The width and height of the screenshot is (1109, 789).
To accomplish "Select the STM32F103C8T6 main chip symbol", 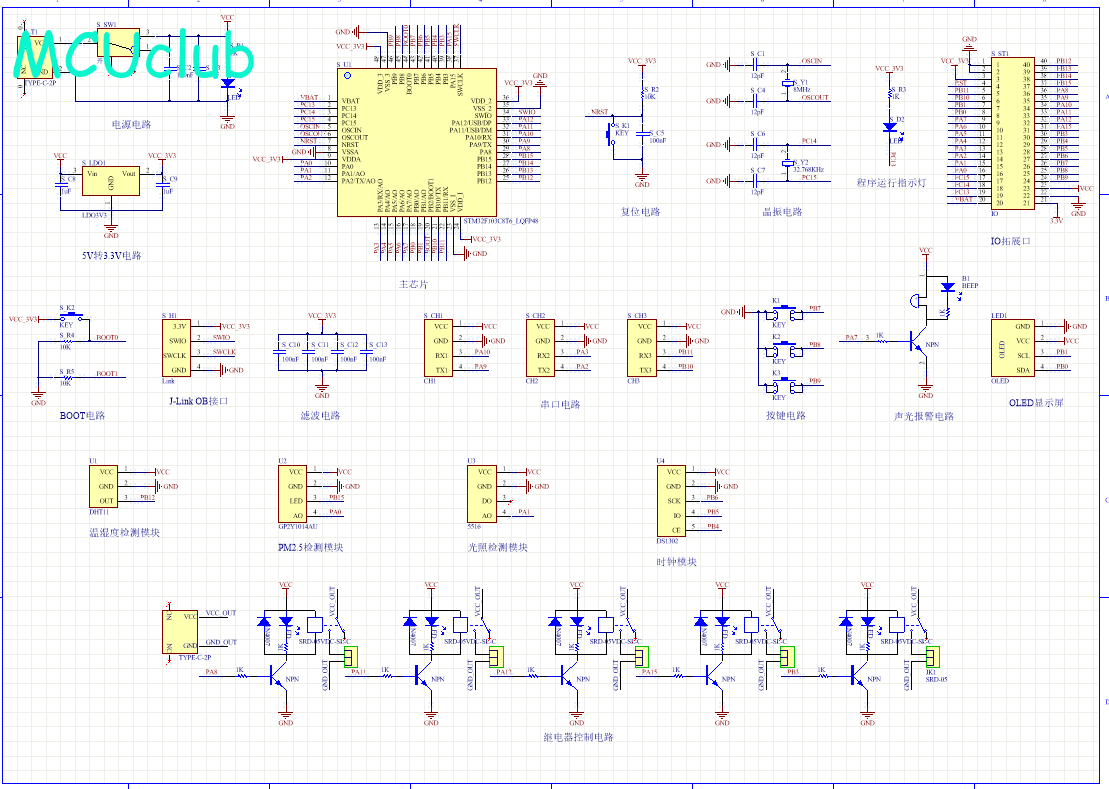I will [417, 142].
